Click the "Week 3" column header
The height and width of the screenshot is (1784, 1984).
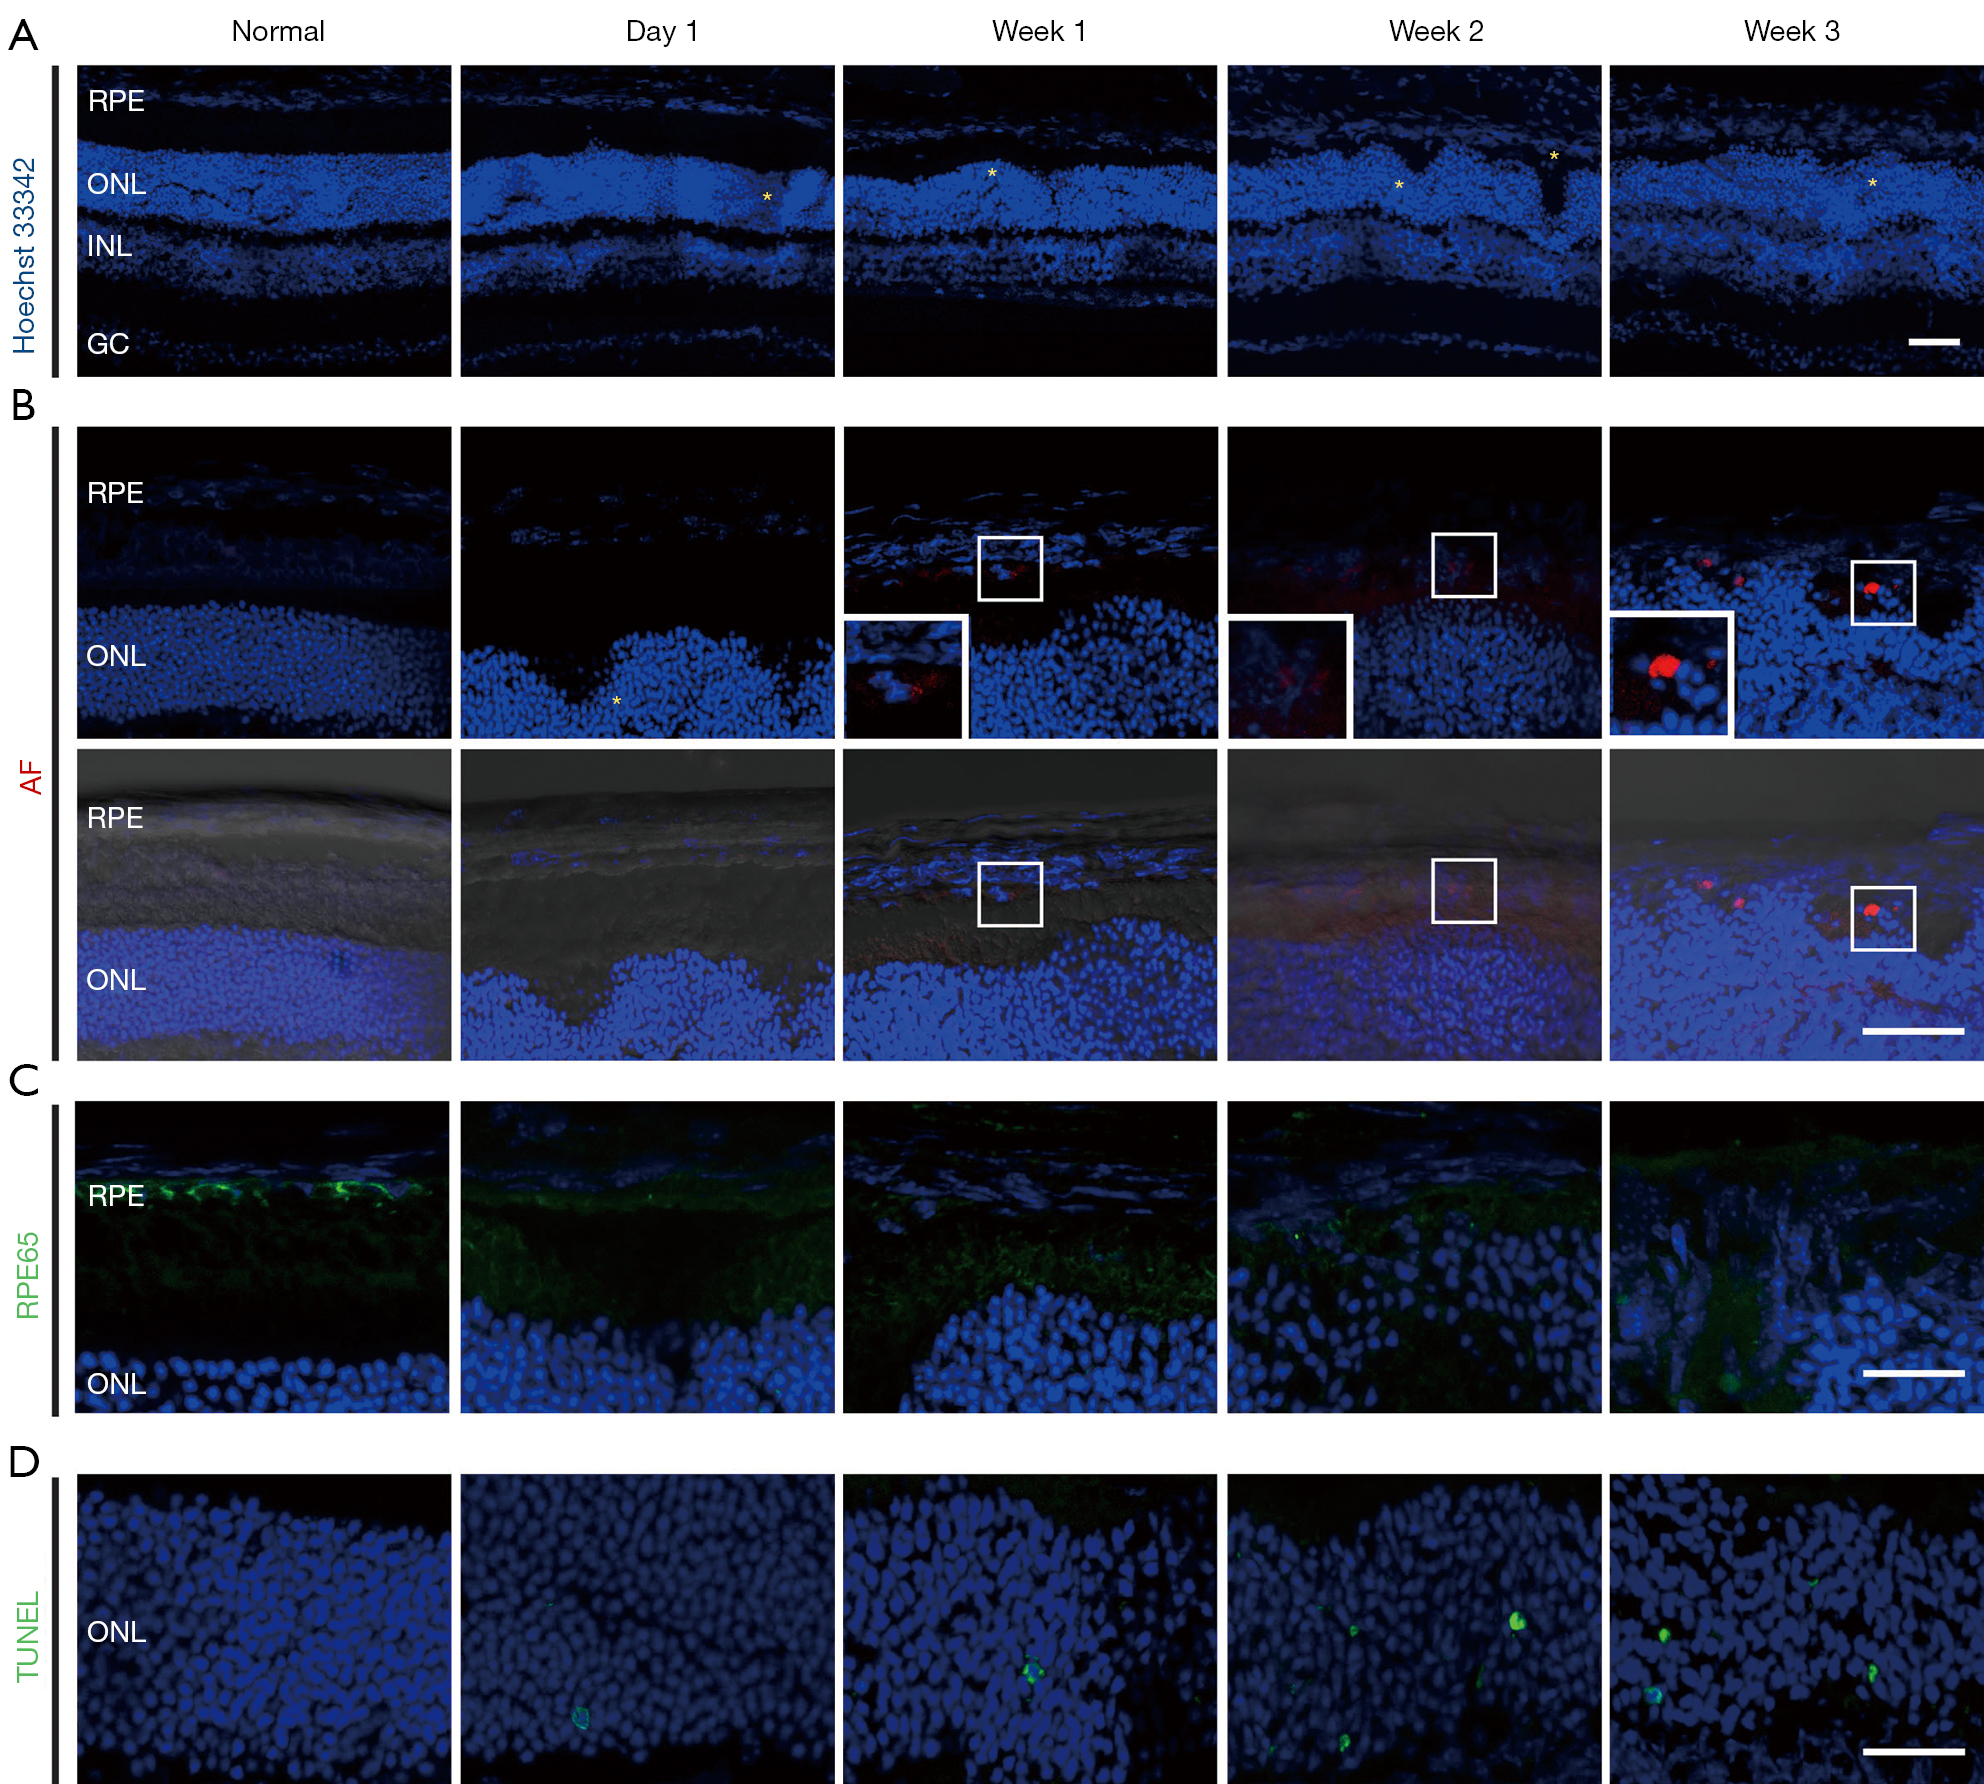[1791, 31]
